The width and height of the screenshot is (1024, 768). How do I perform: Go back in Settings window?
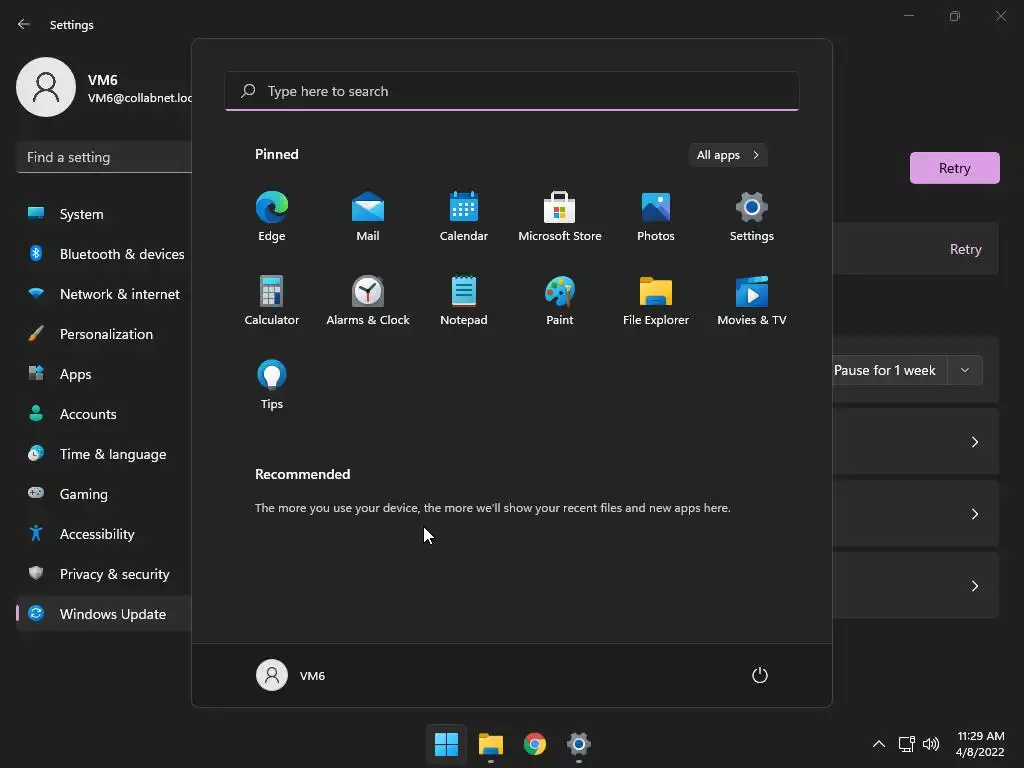click(24, 24)
